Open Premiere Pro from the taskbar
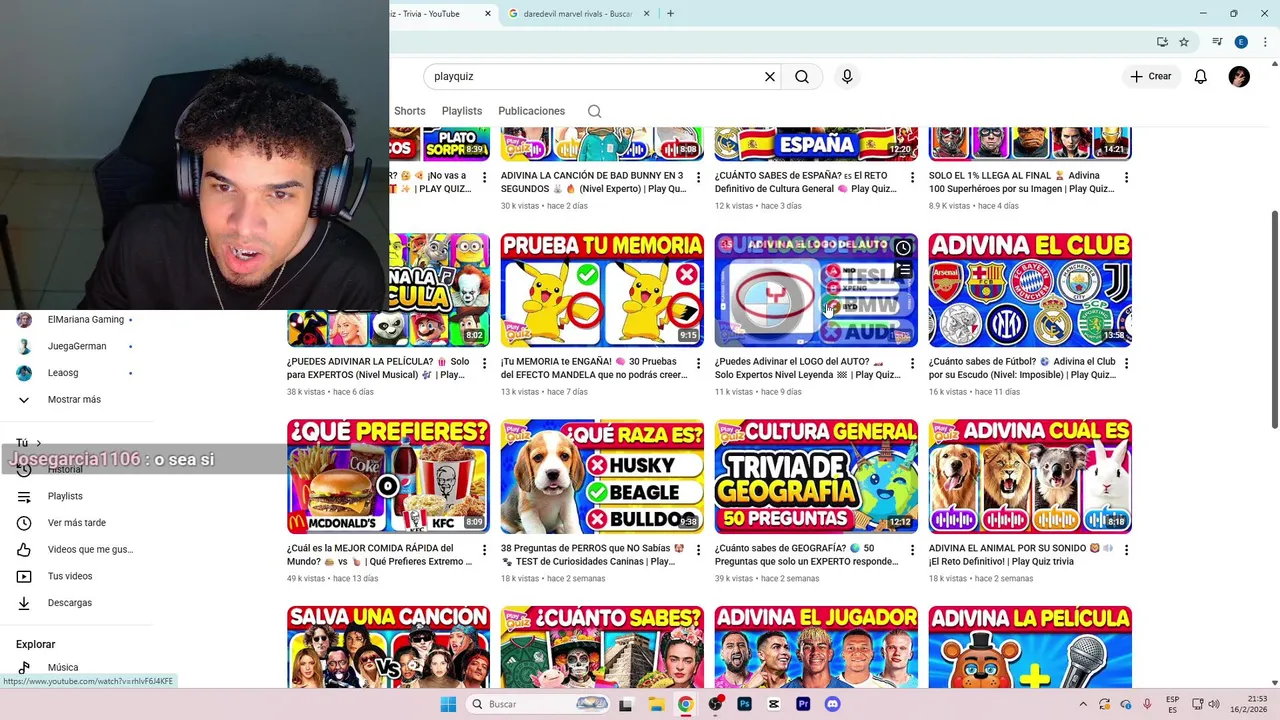Screen dimensions: 1280x720 click(803, 704)
